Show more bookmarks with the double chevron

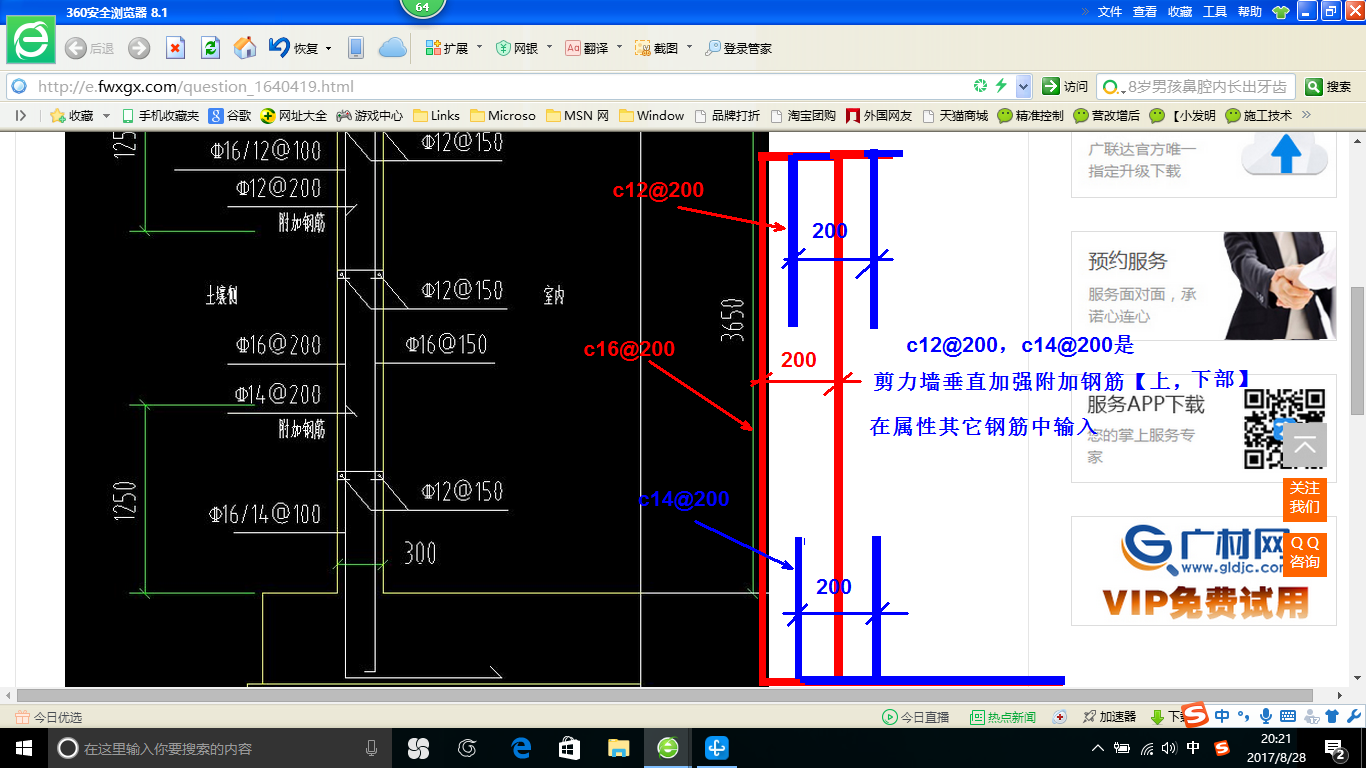(x=1306, y=116)
